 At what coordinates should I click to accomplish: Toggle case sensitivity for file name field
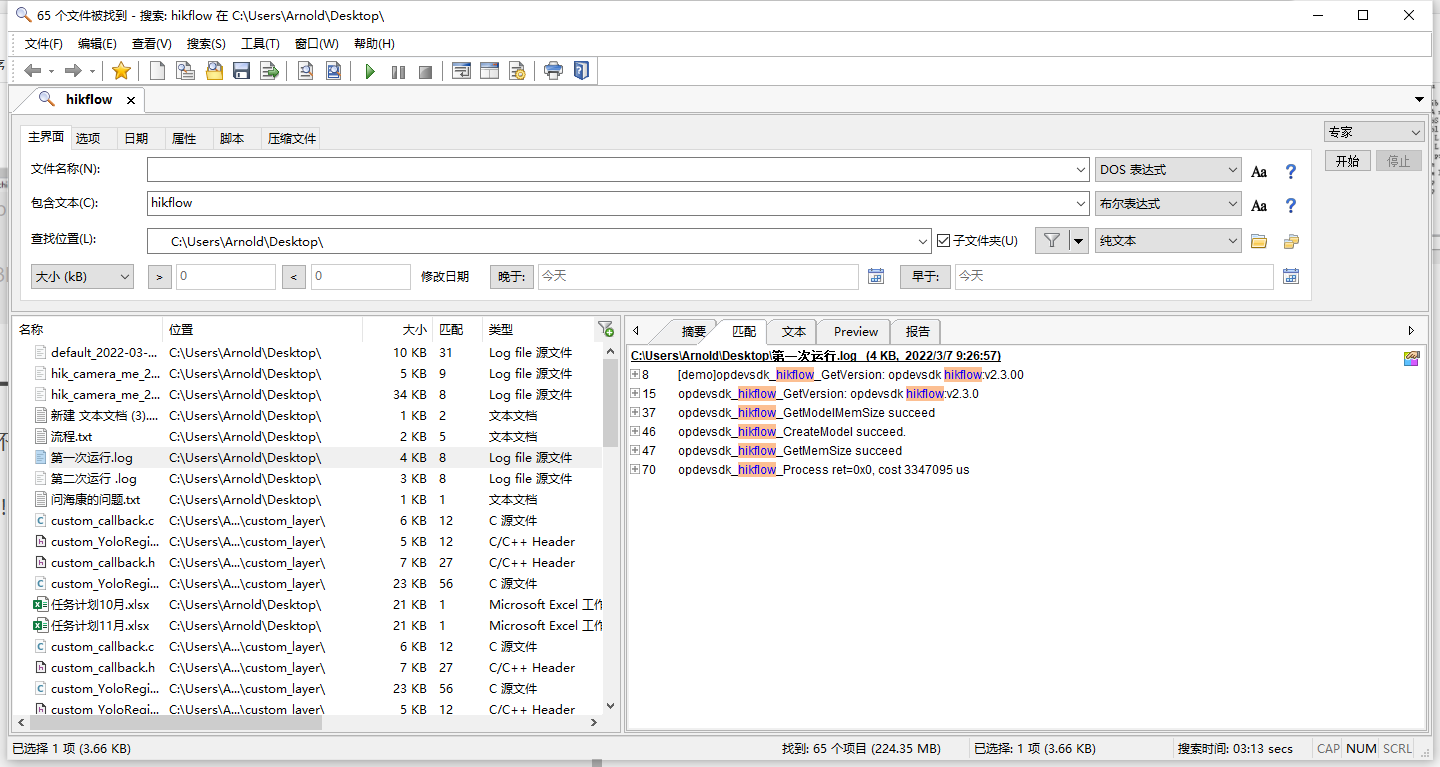1258,170
